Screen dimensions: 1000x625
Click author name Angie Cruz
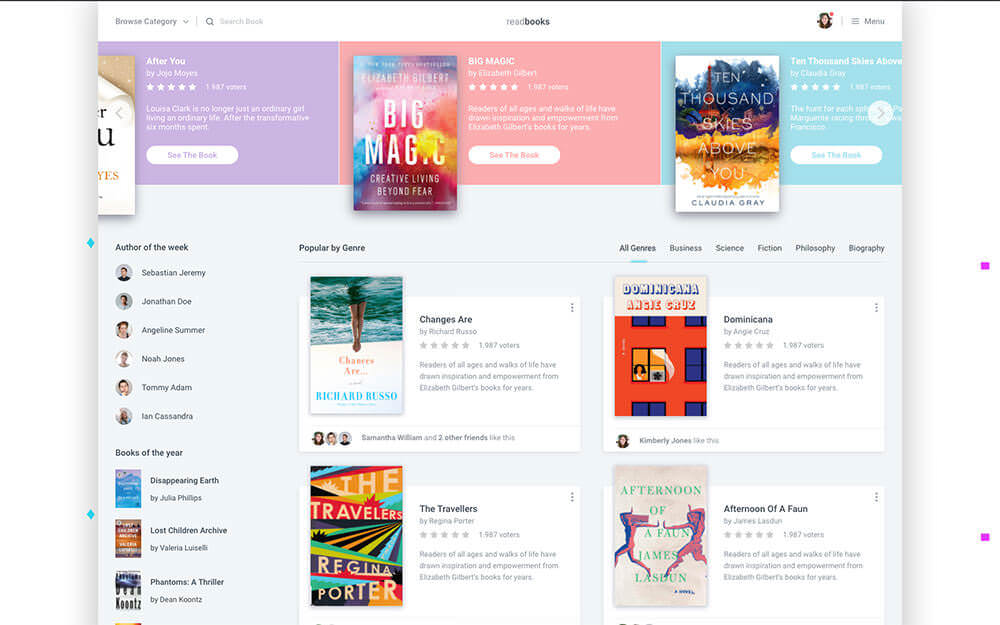(751, 332)
